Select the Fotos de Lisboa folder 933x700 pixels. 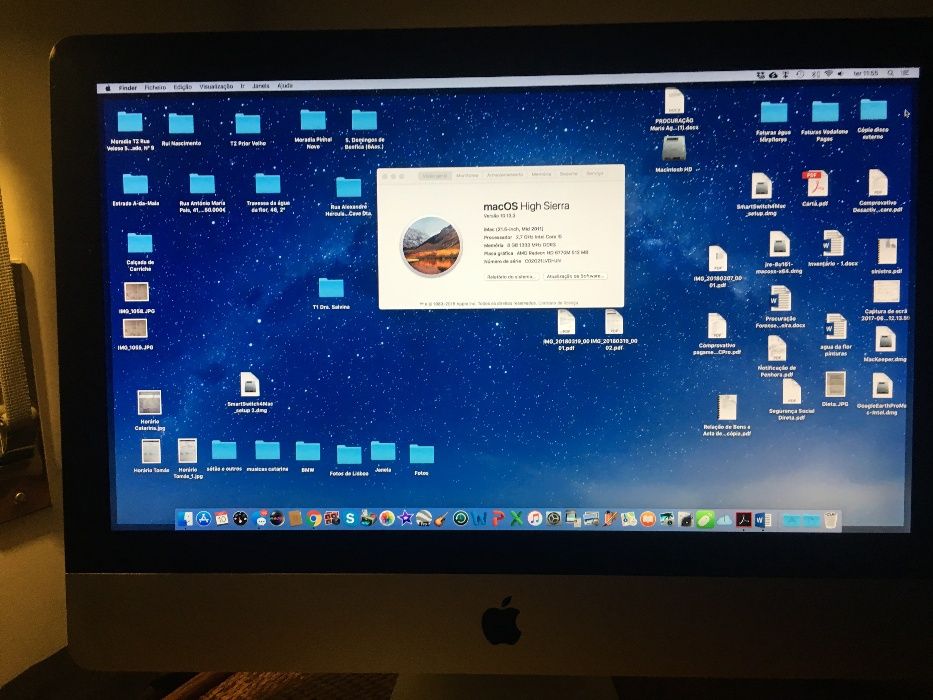[x=349, y=460]
